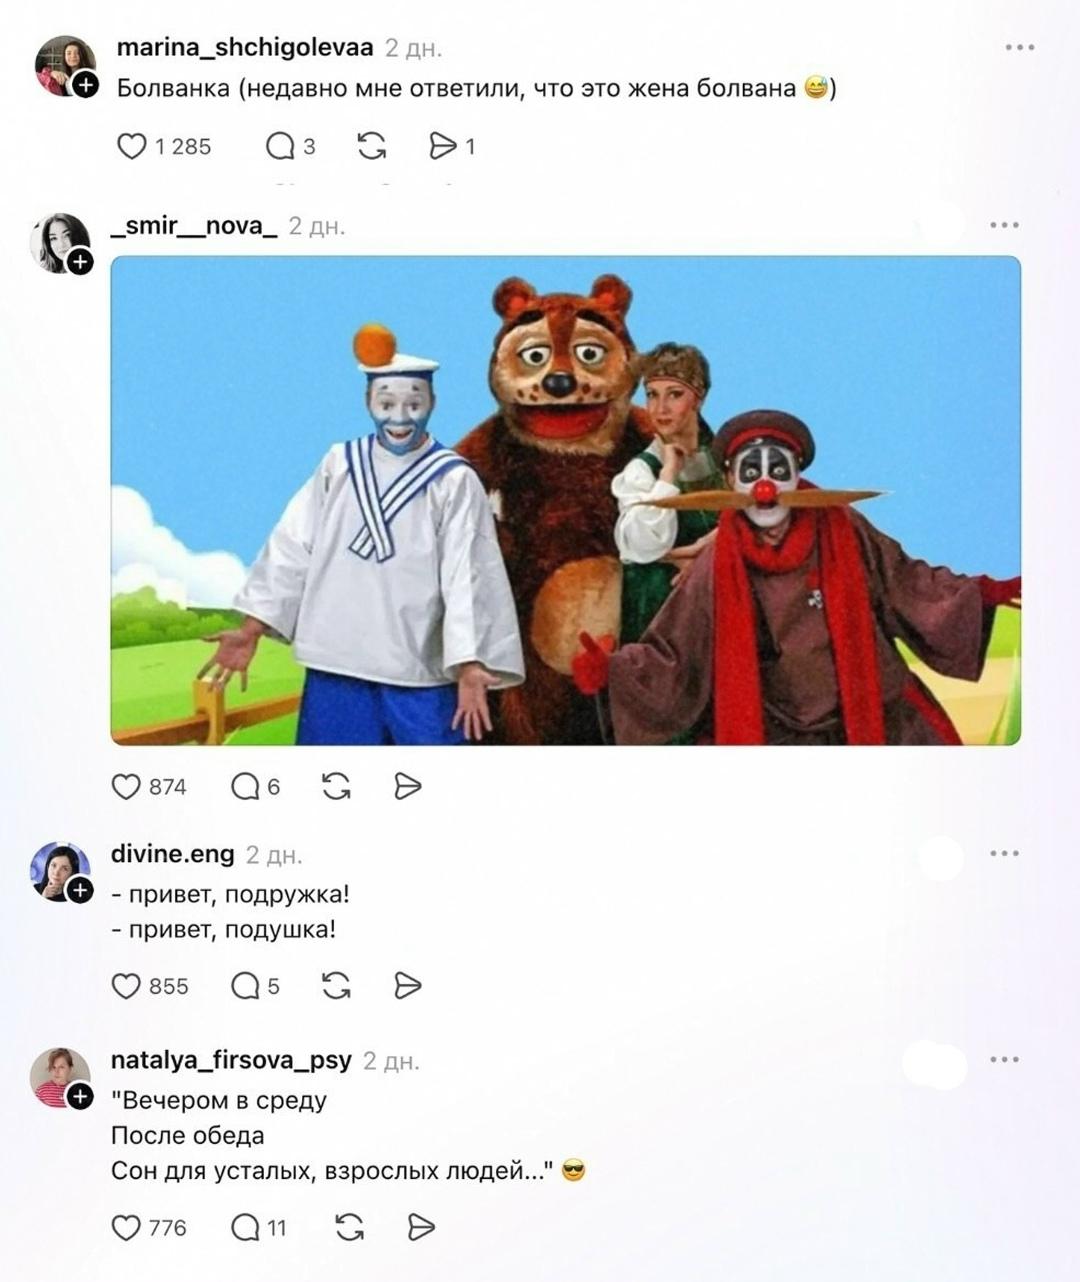1080x1282 pixels.
Task: Open divine.eng profile from username
Action: (x=172, y=854)
